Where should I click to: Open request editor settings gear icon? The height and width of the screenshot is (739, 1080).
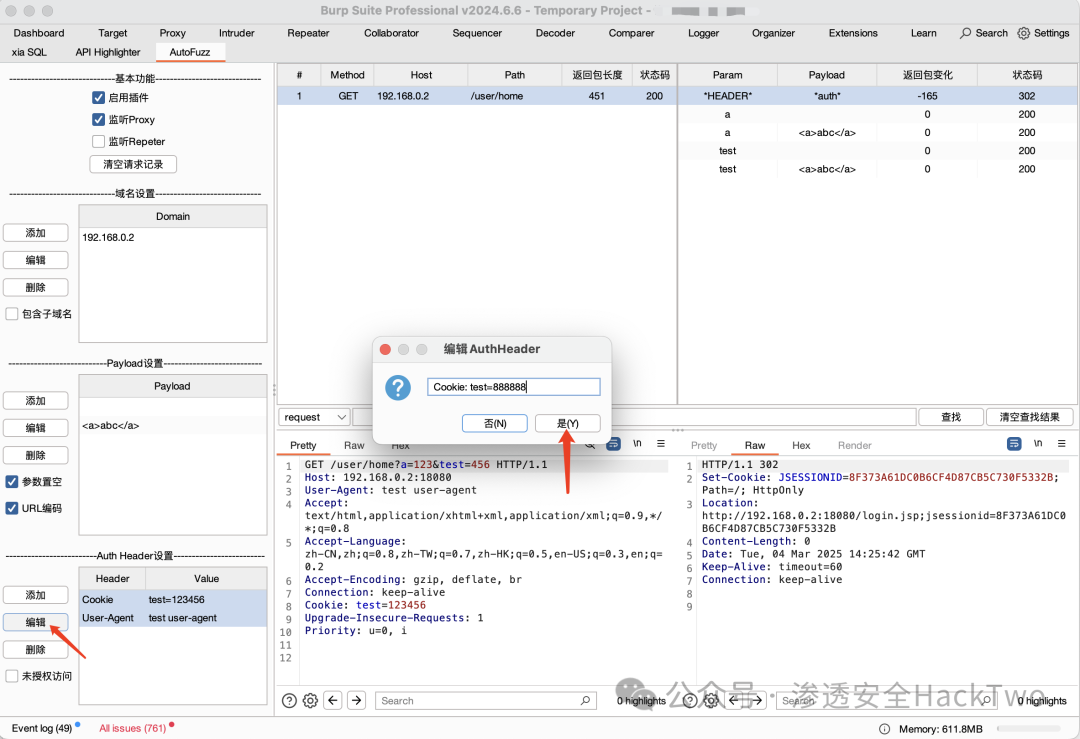point(311,700)
